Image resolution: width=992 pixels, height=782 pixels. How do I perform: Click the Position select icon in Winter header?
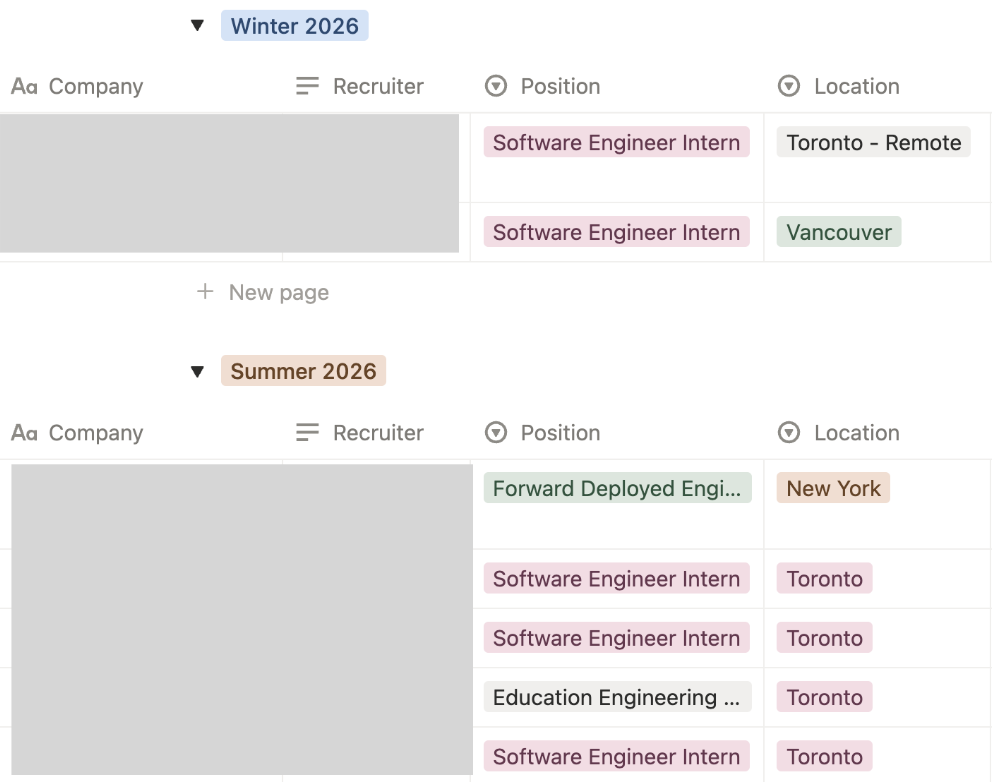coord(496,86)
